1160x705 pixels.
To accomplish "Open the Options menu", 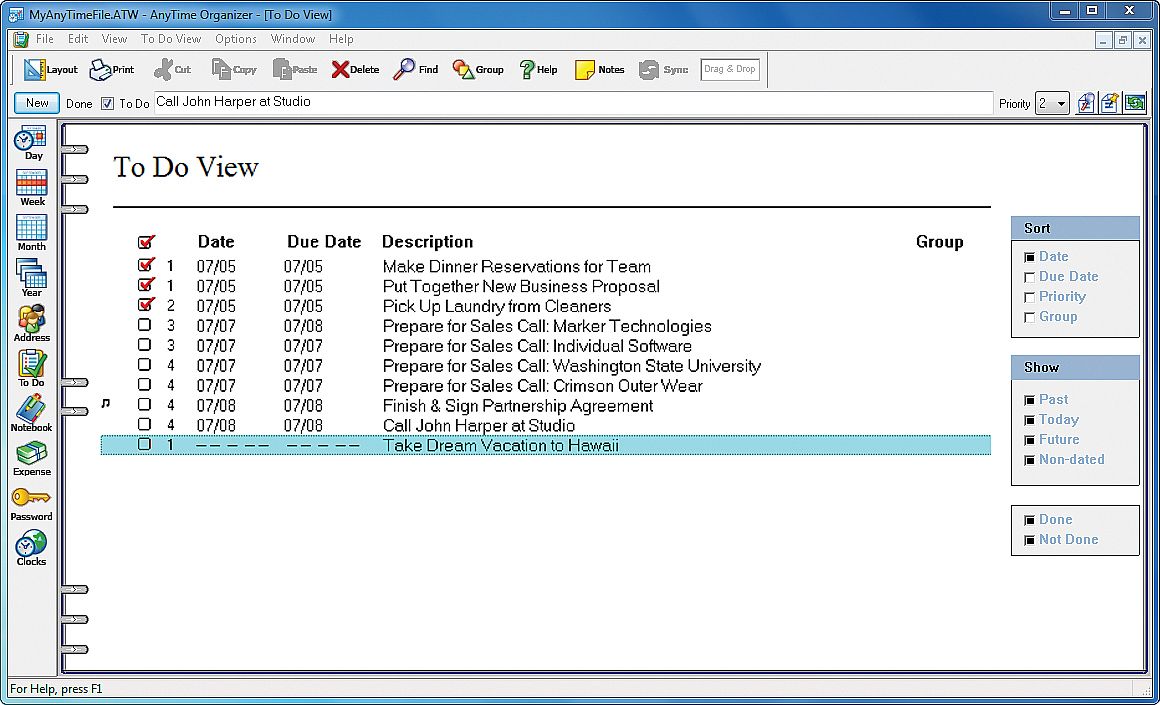I will point(236,39).
